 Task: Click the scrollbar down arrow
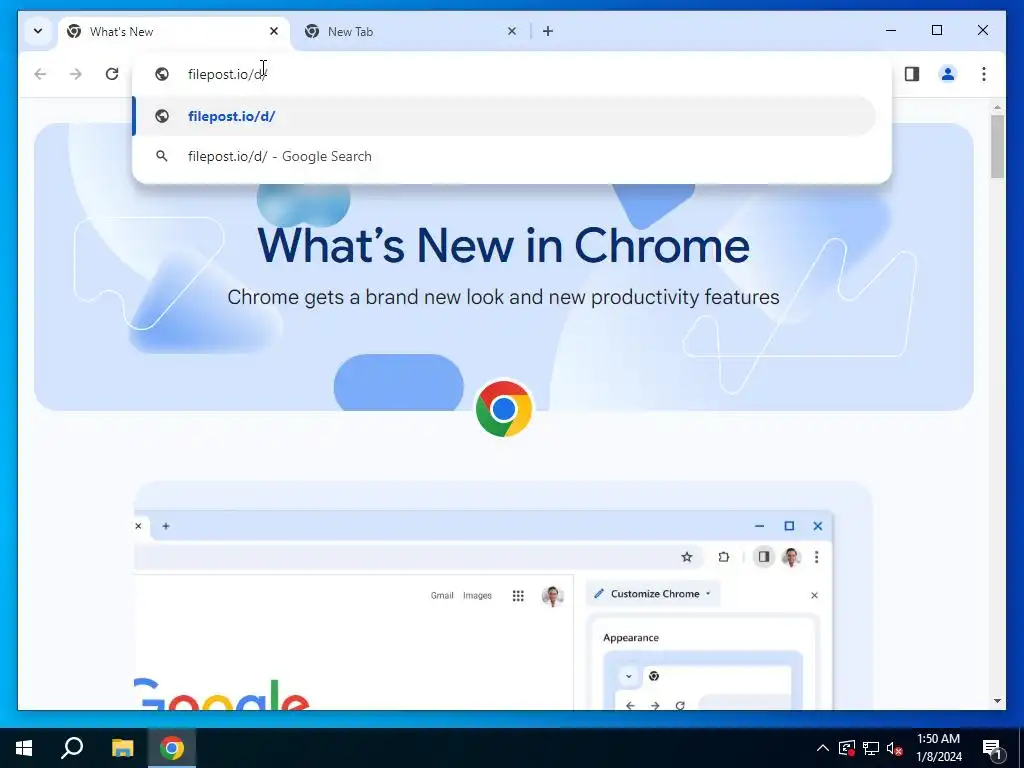(x=997, y=701)
